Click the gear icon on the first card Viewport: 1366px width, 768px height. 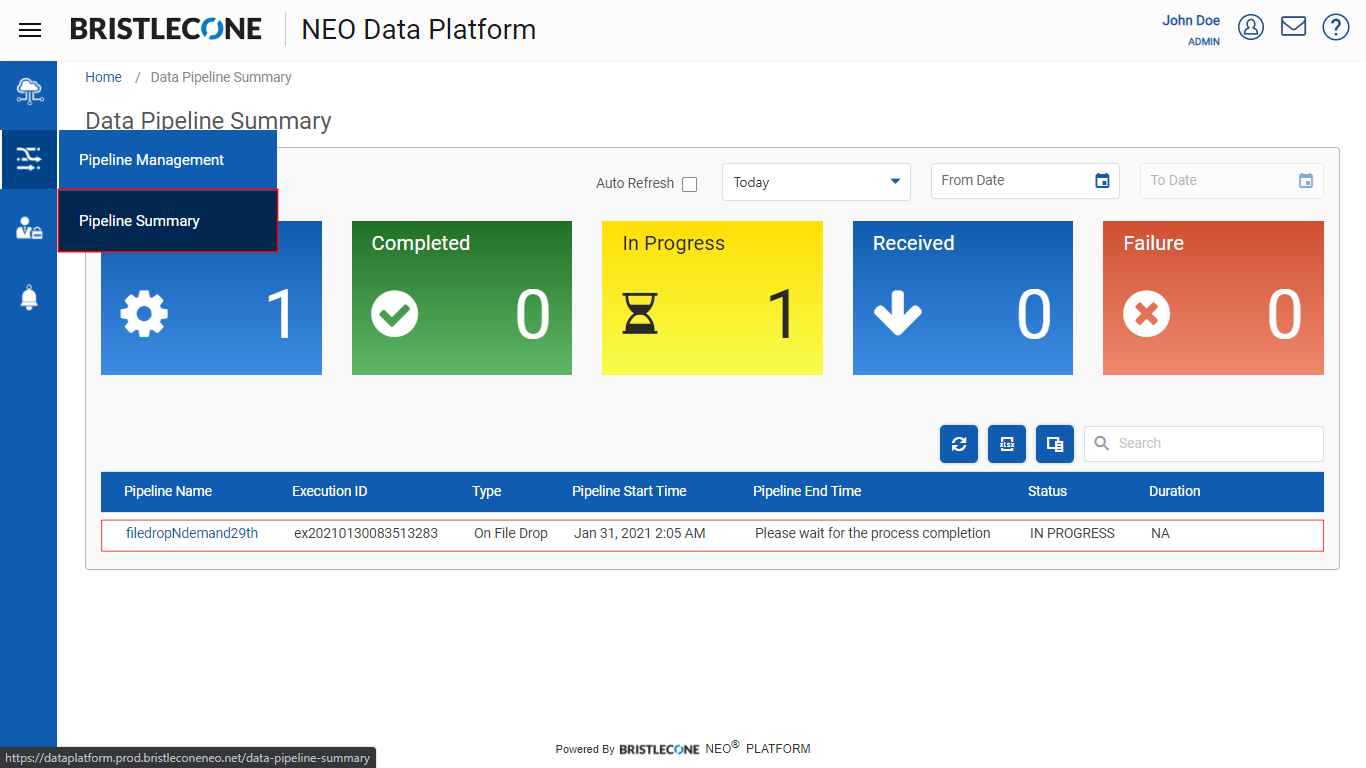144,314
